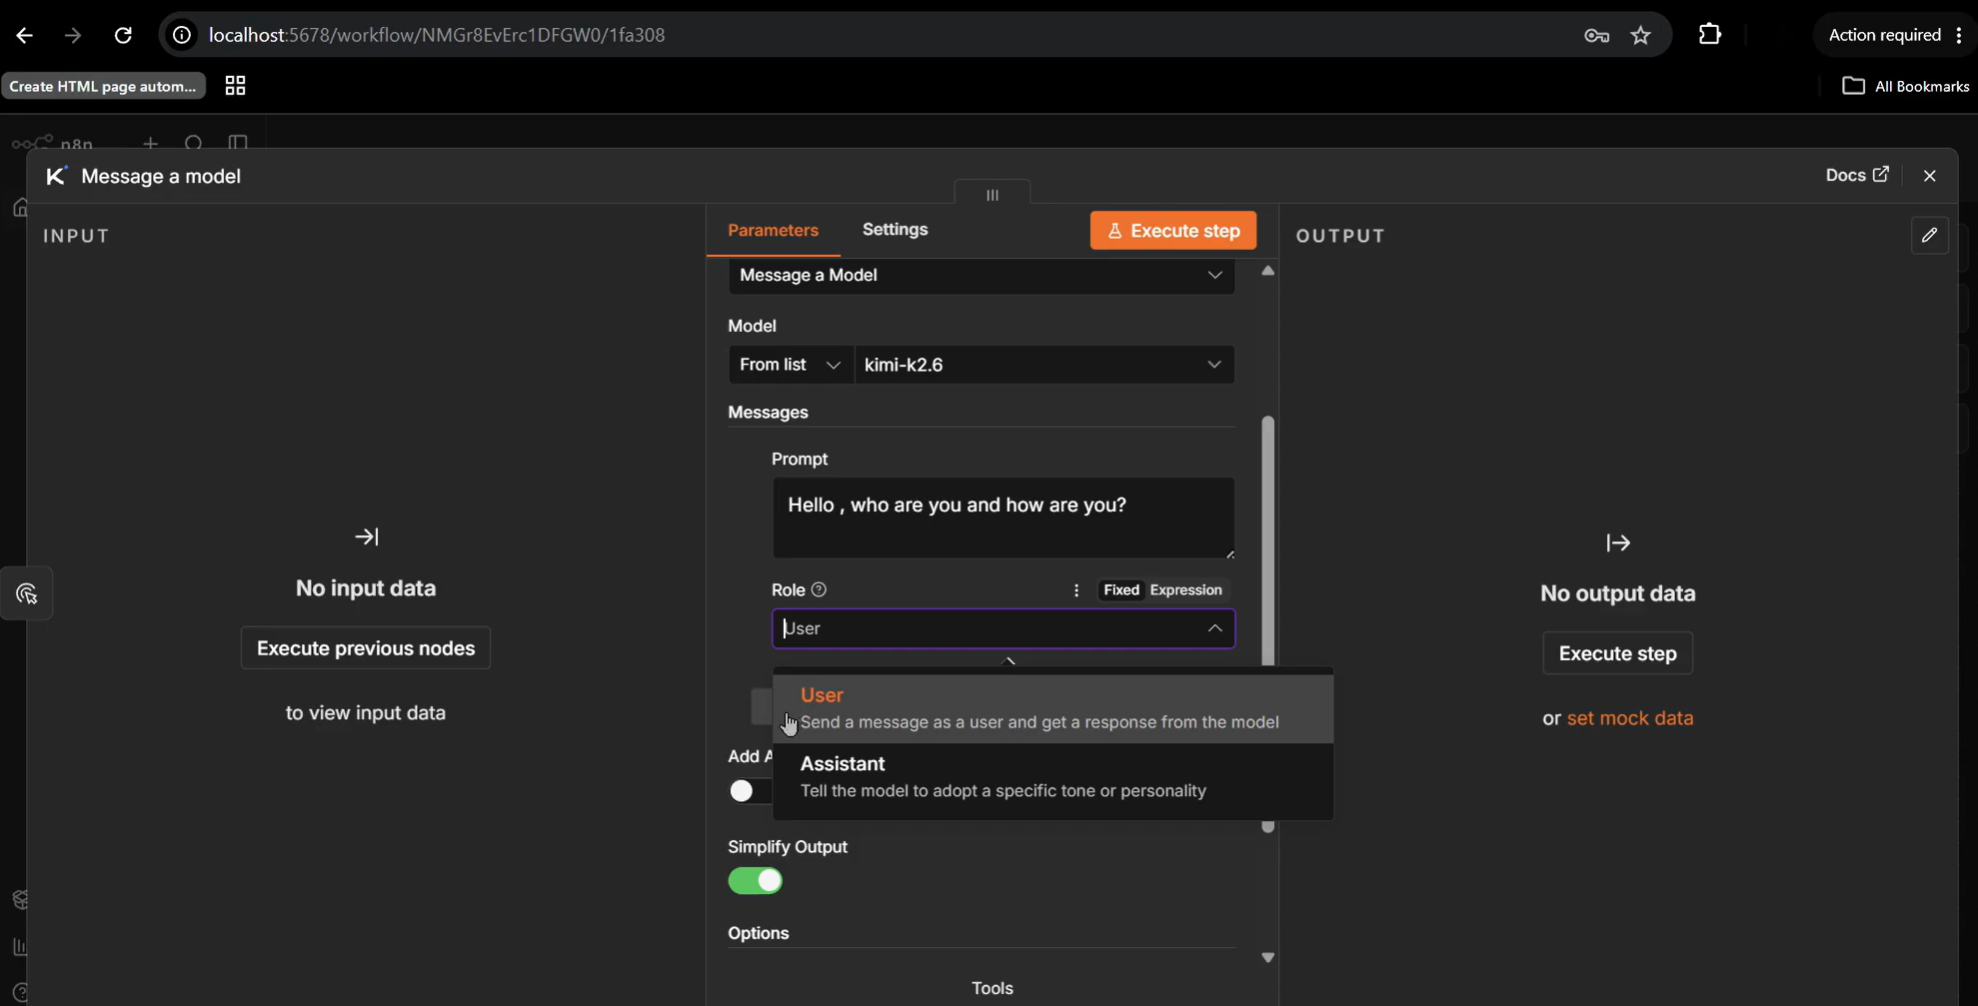Open the apps grid icon in the bookmarks bar
This screenshot has height=1006, width=1978.
235,86
